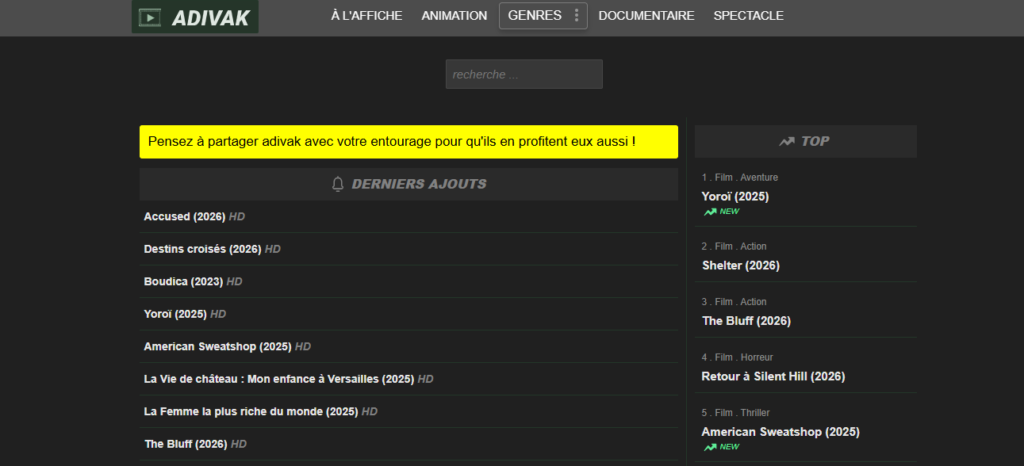Open American Sweatshop (2025) in TOP list
Screen dimensions: 1024x466
click(780, 432)
